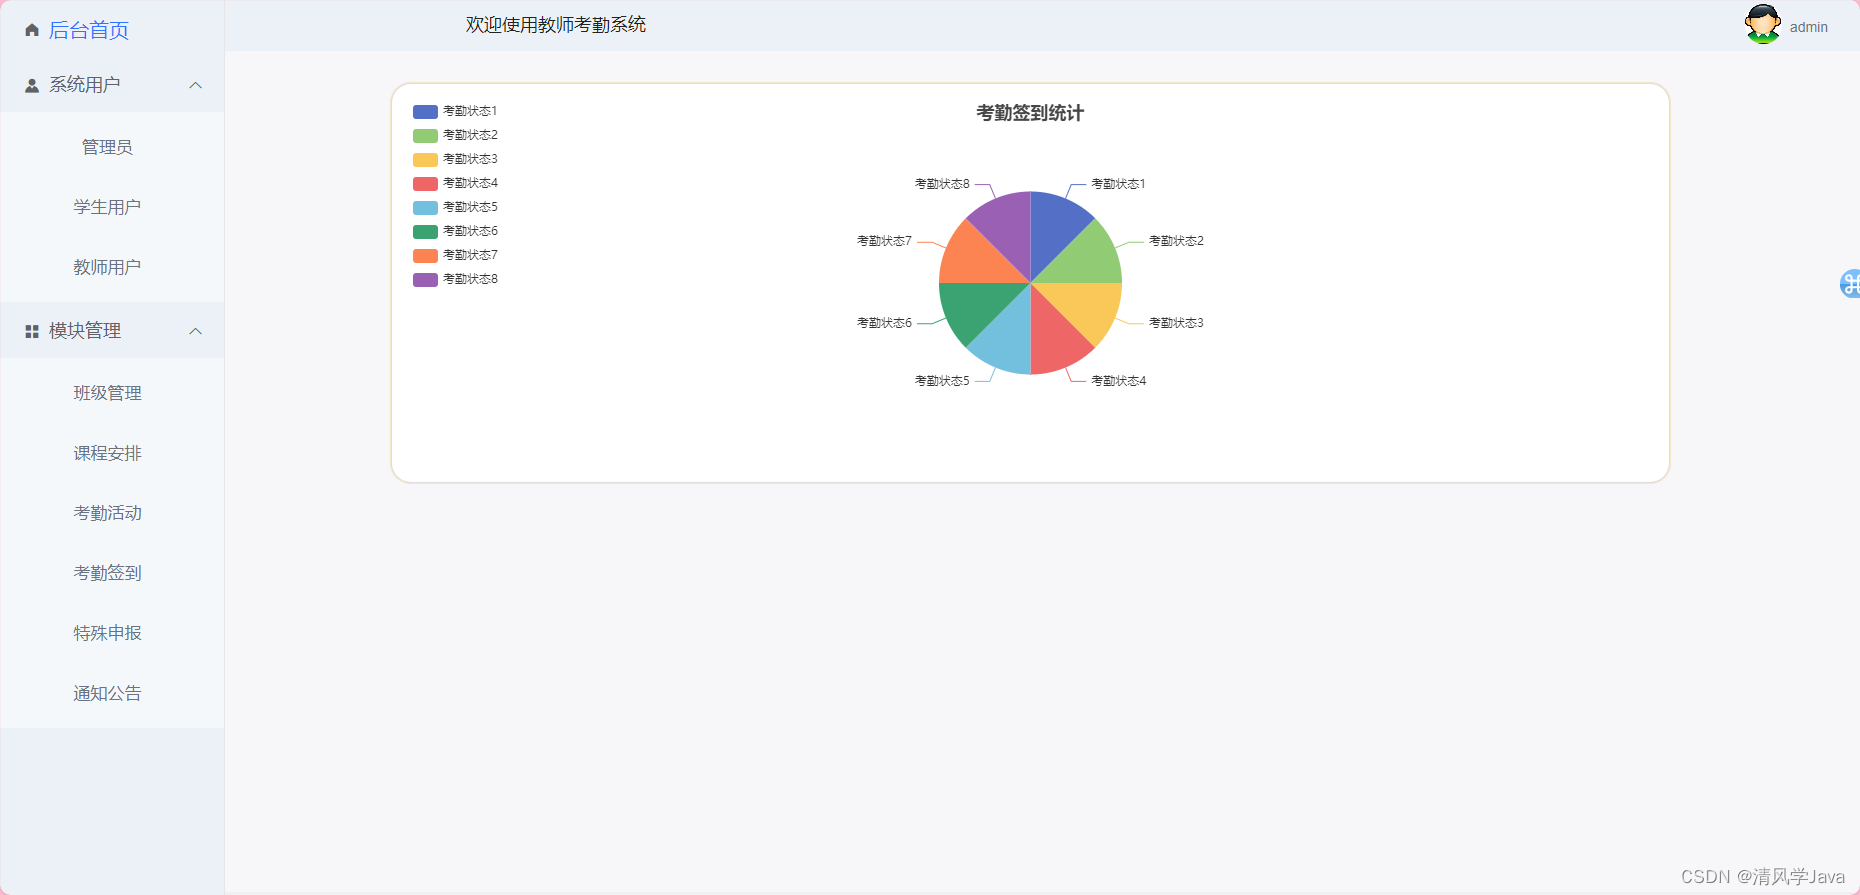Open 教师用户 menu item
The width and height of the screenshot is (1860, 895).
pos(107,267)
